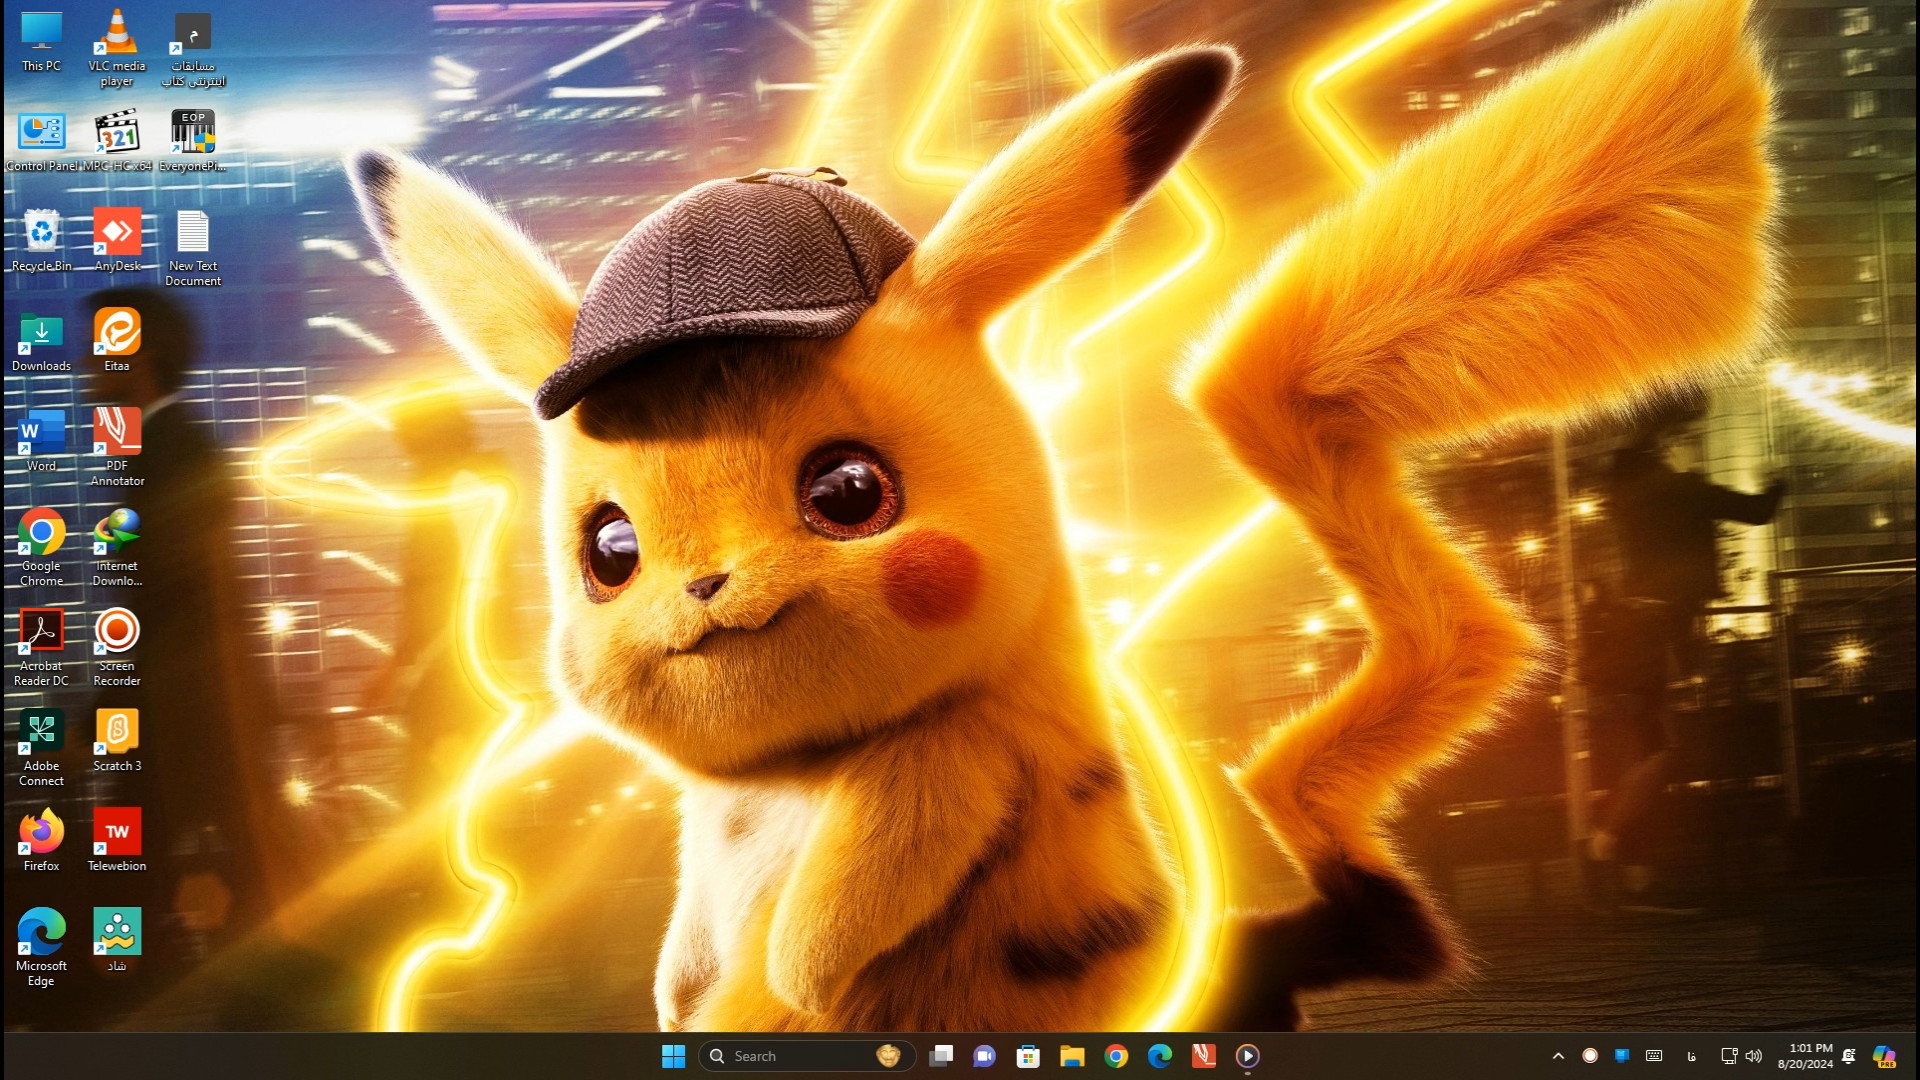The width and height of the screenshot is (1920, 1080).
Task: Open the touch keyboard tray icon
Action: (x=1654, y=1056)
